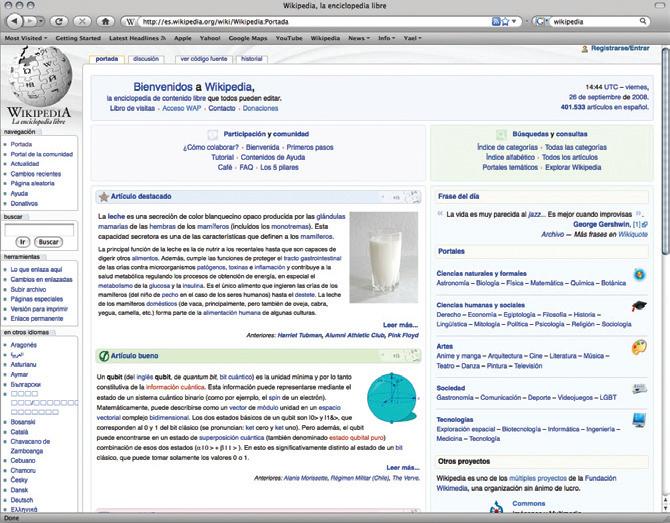
Task: Open the YouTube bookmark
Action: pos(289,38)
